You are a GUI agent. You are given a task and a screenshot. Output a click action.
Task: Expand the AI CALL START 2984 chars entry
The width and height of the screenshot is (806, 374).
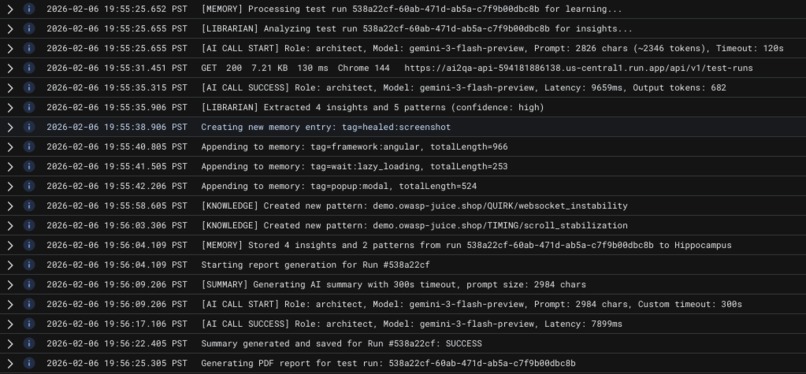tap(10, 304)
